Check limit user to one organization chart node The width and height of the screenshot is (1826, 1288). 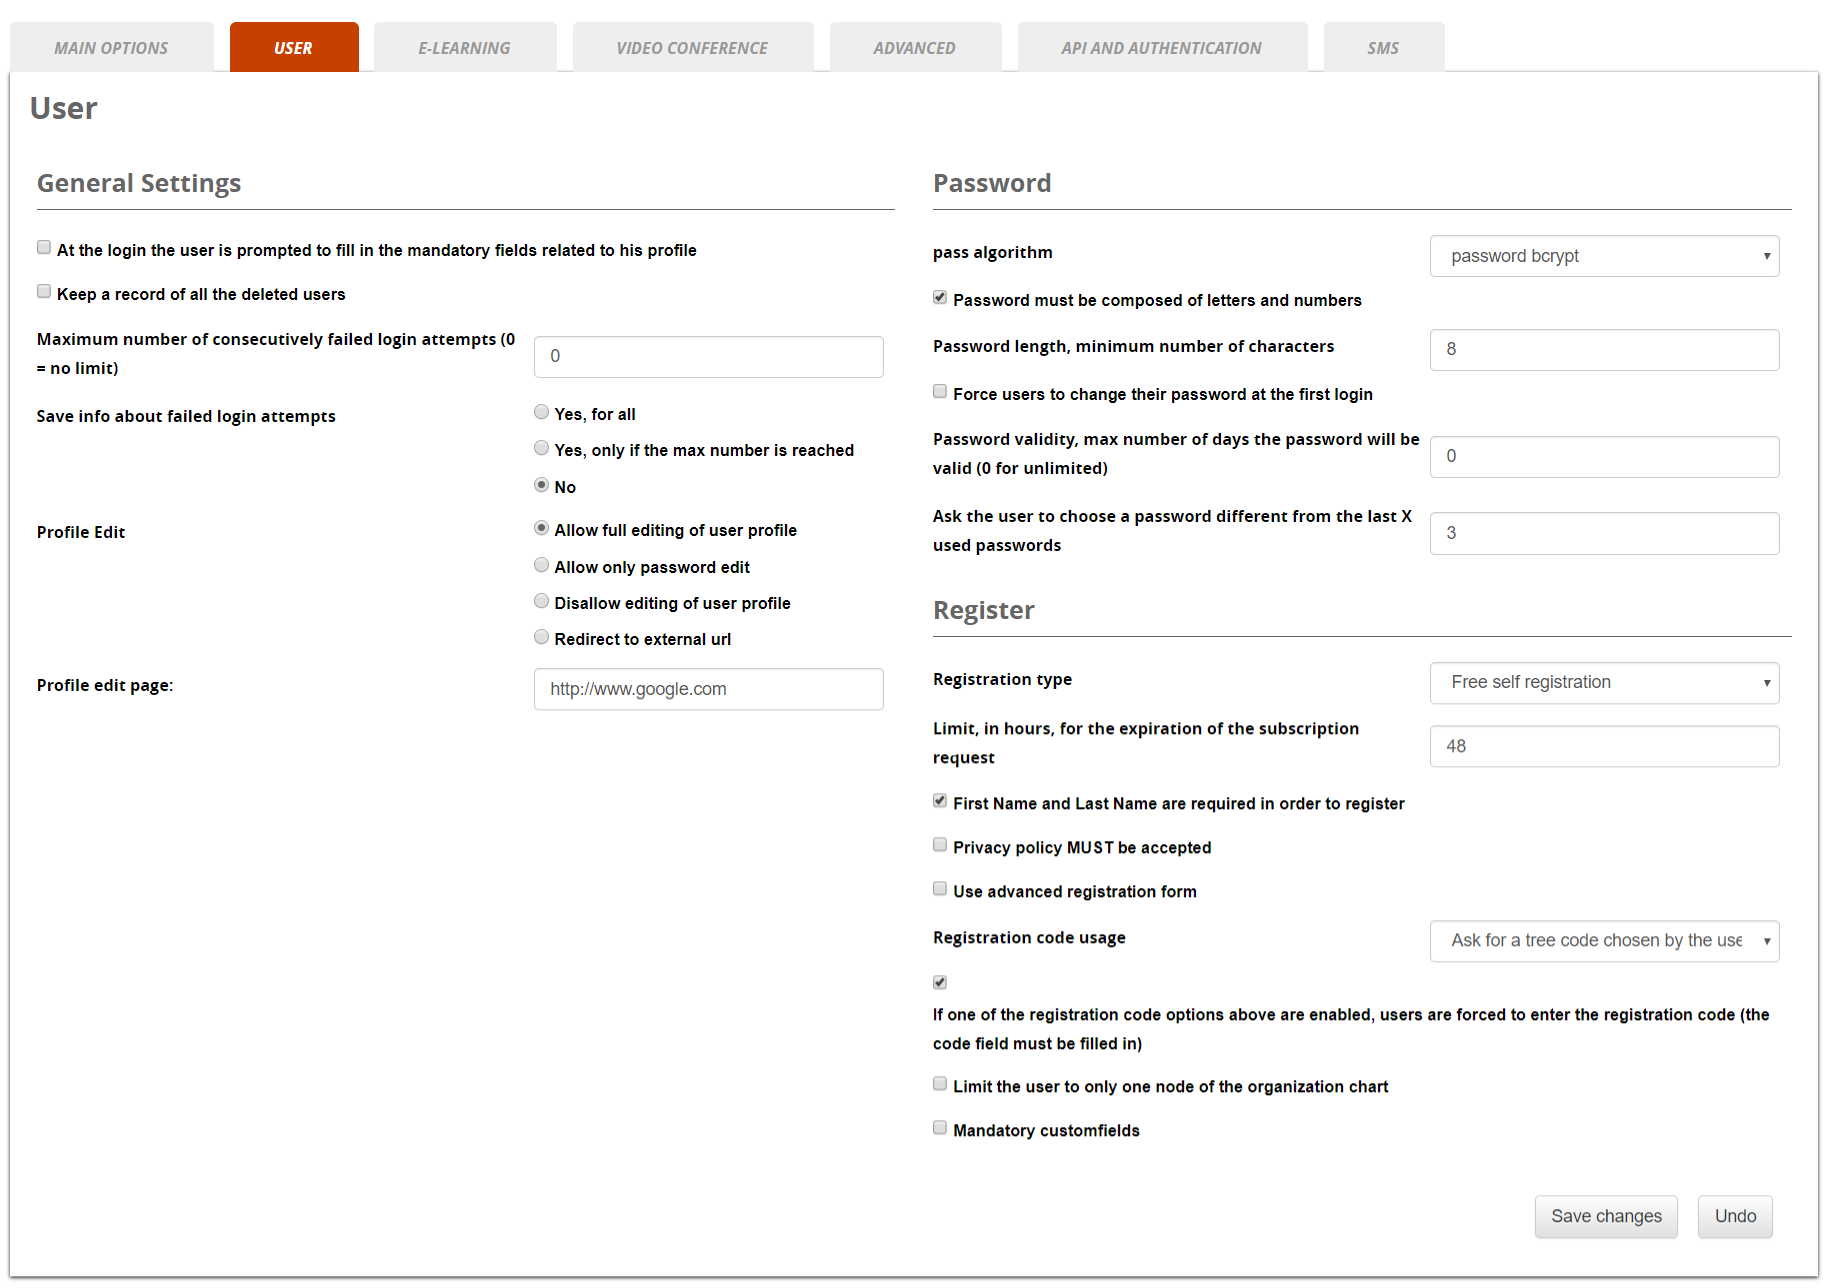tap(940, 1083)
